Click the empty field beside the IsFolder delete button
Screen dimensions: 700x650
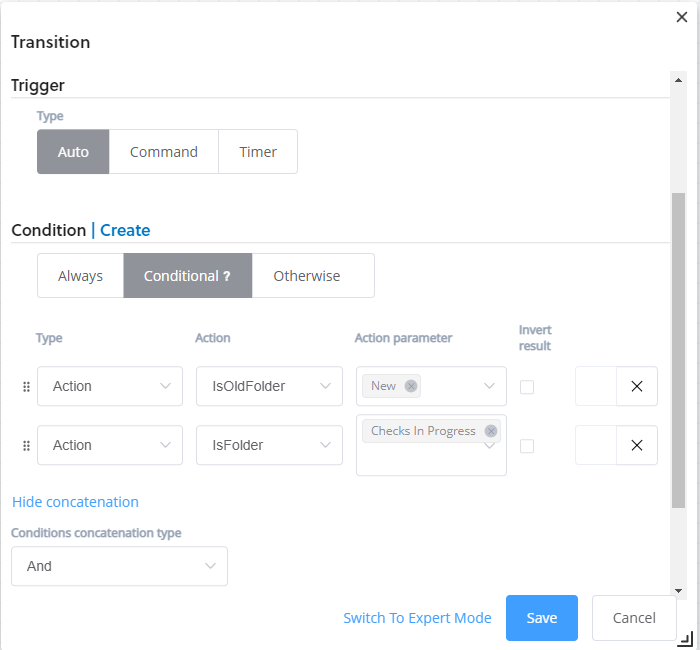(596, 445)
